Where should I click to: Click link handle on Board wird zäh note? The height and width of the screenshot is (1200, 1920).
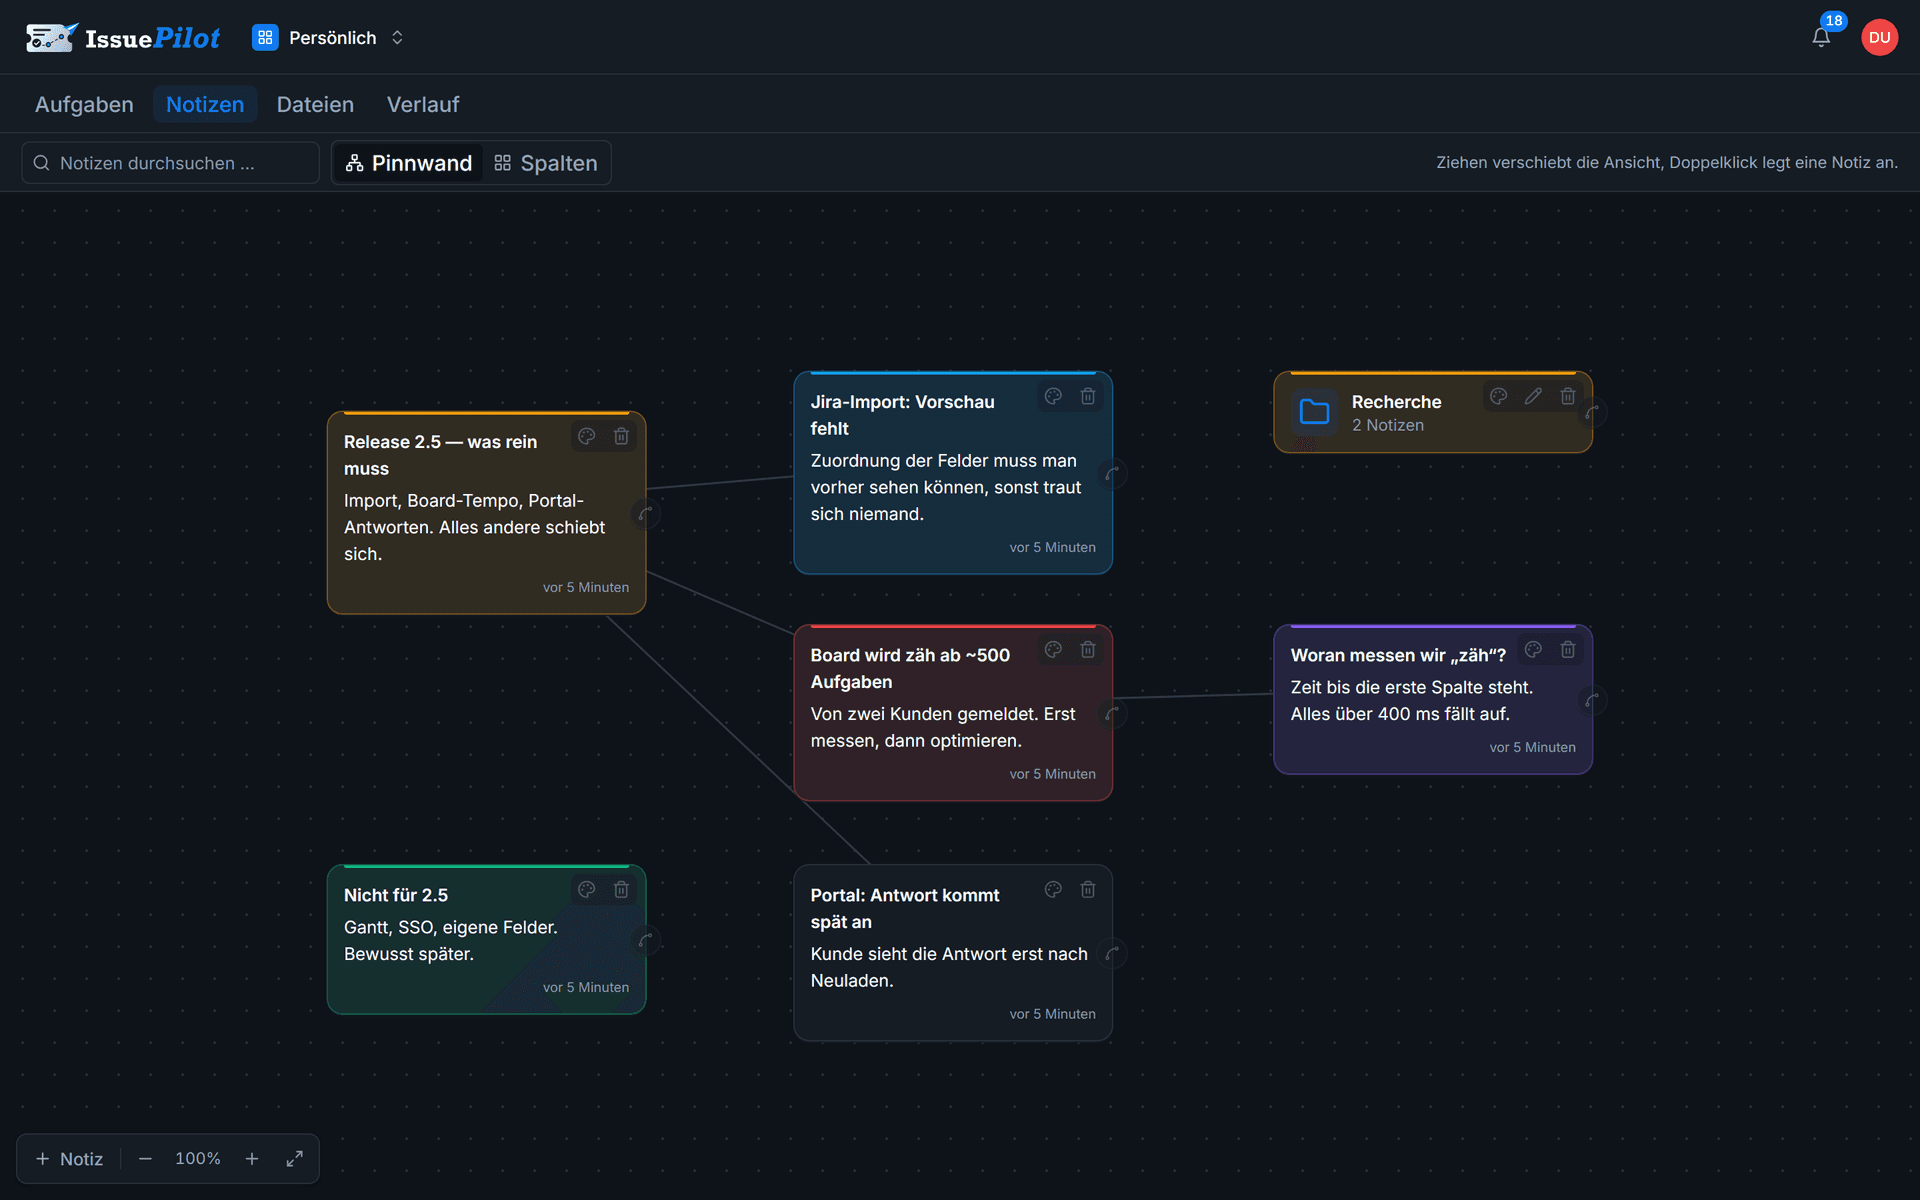(1112, 713)
